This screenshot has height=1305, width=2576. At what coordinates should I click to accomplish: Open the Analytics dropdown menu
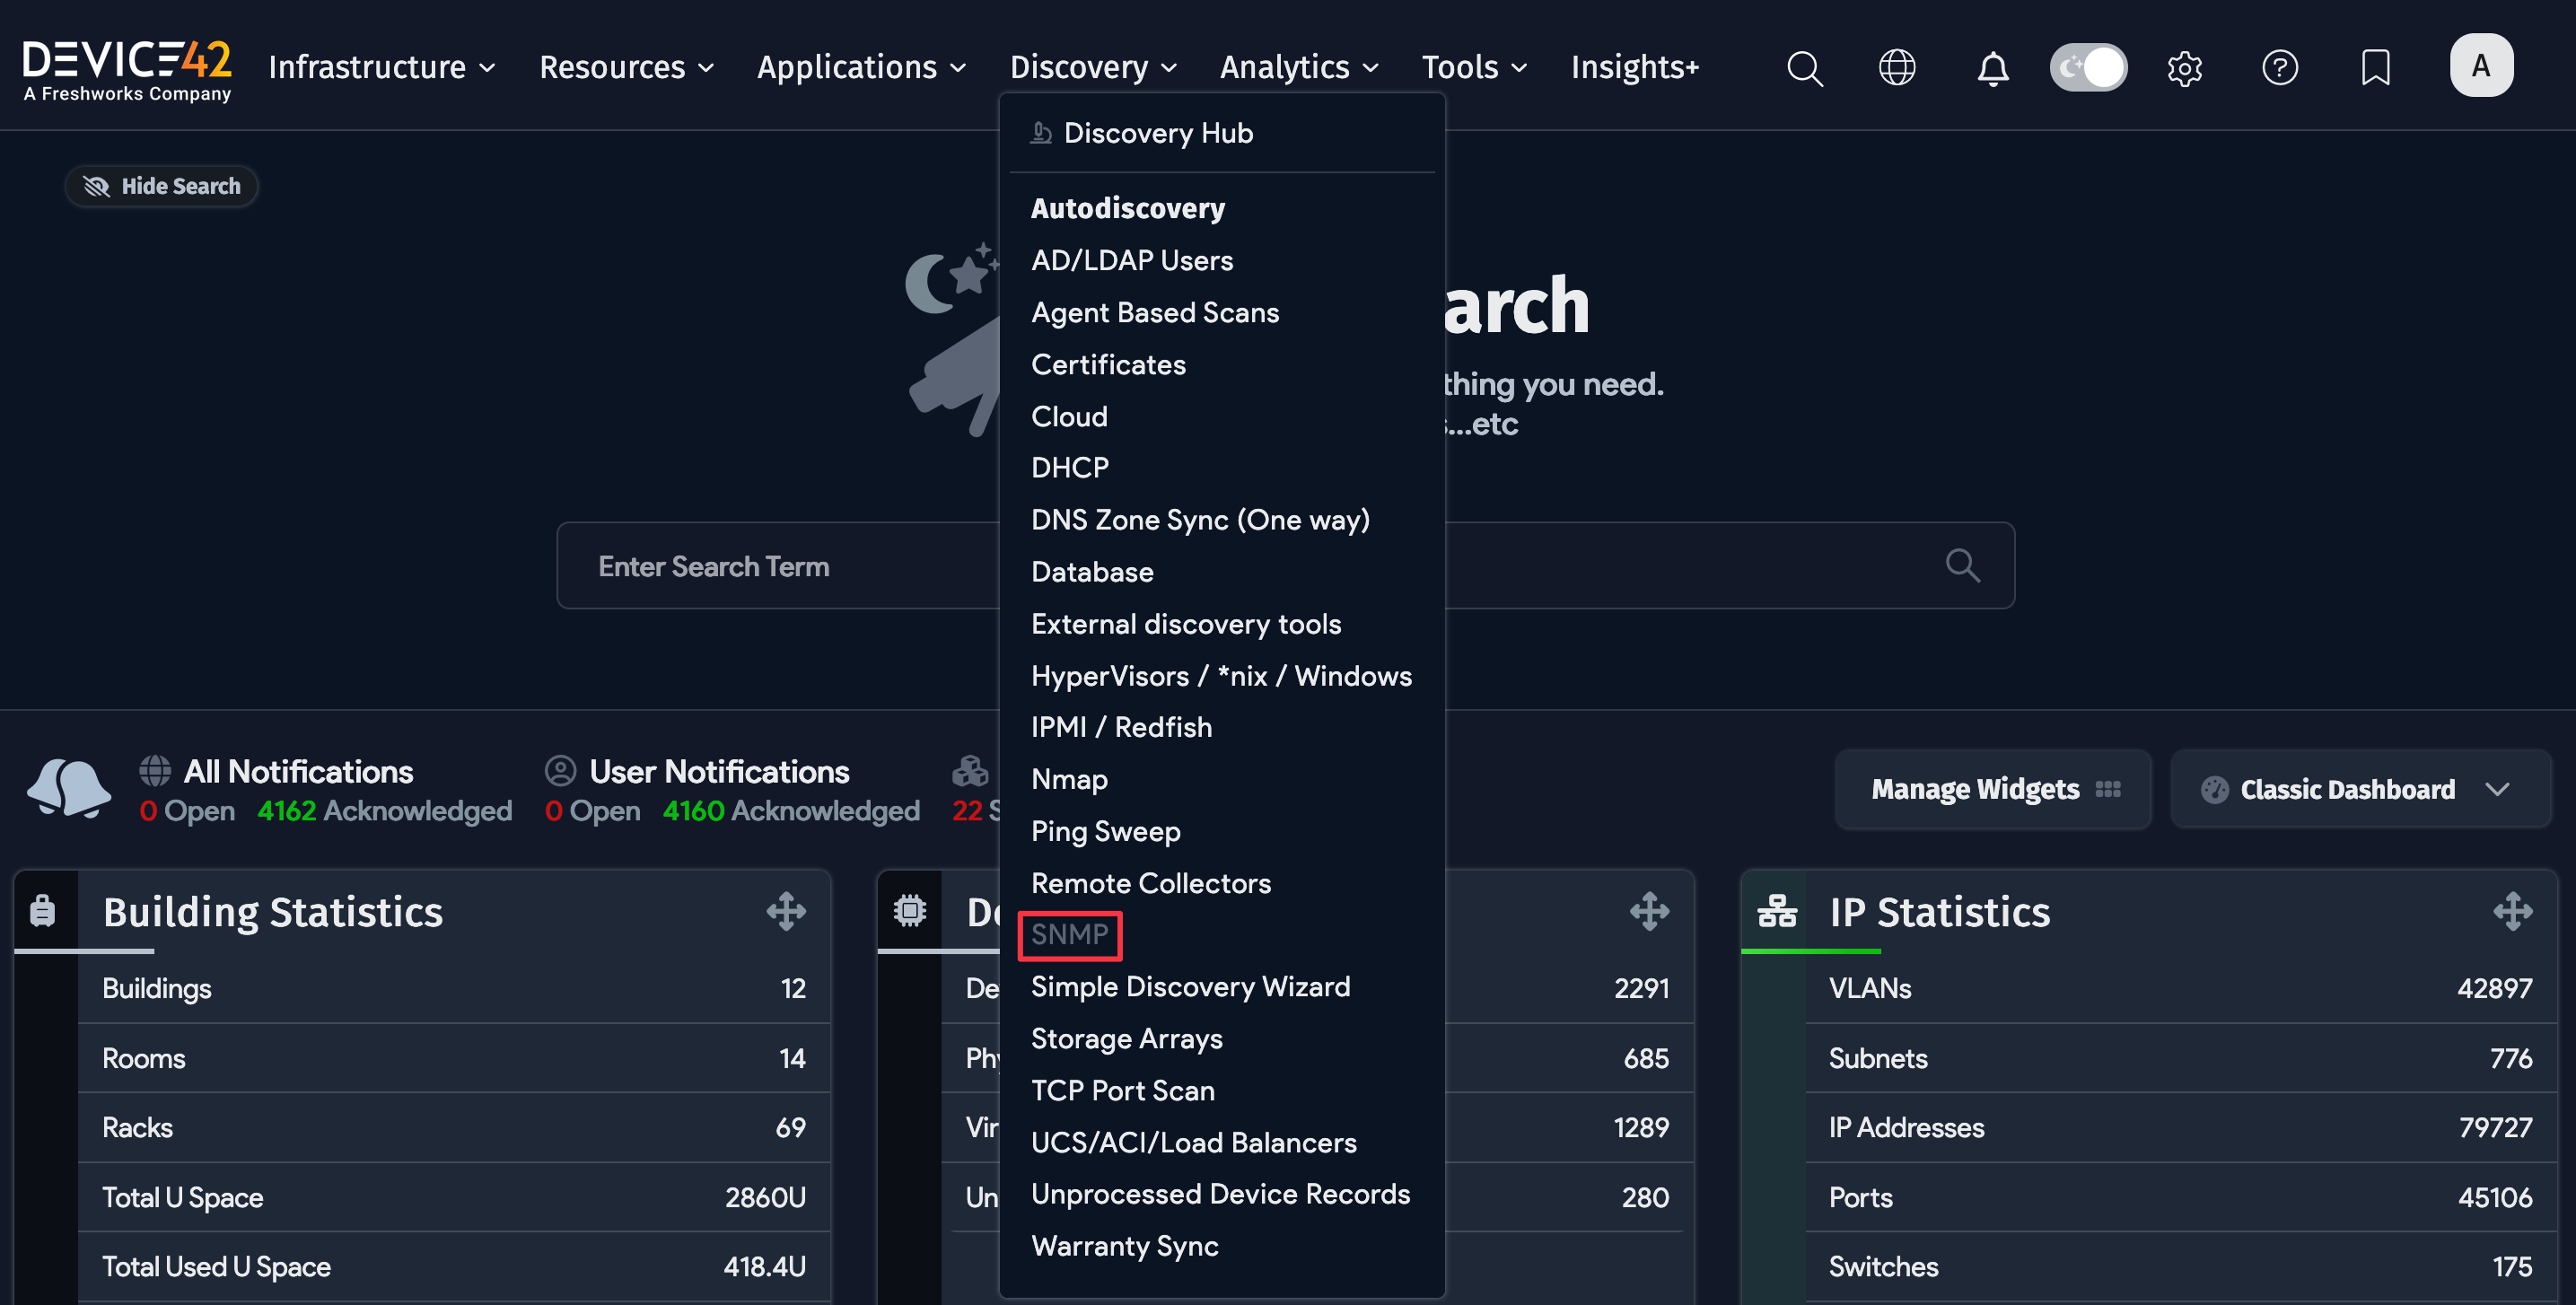1298,67
